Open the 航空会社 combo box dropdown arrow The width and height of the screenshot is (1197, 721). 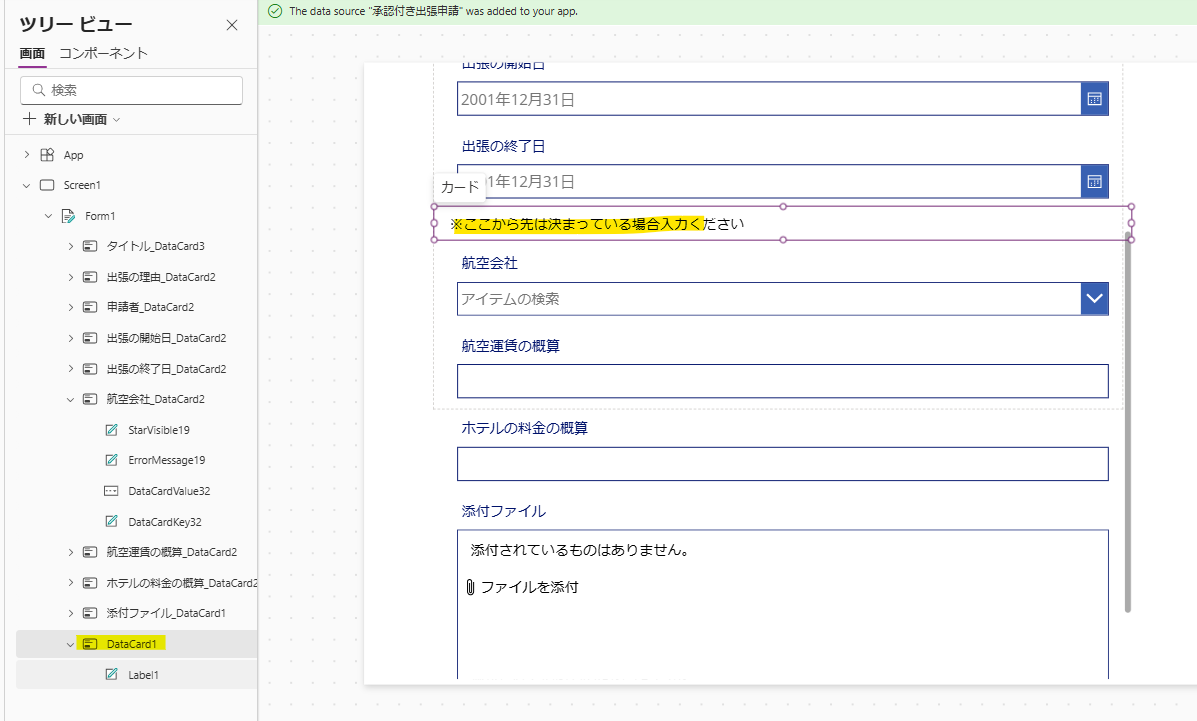1095,299
